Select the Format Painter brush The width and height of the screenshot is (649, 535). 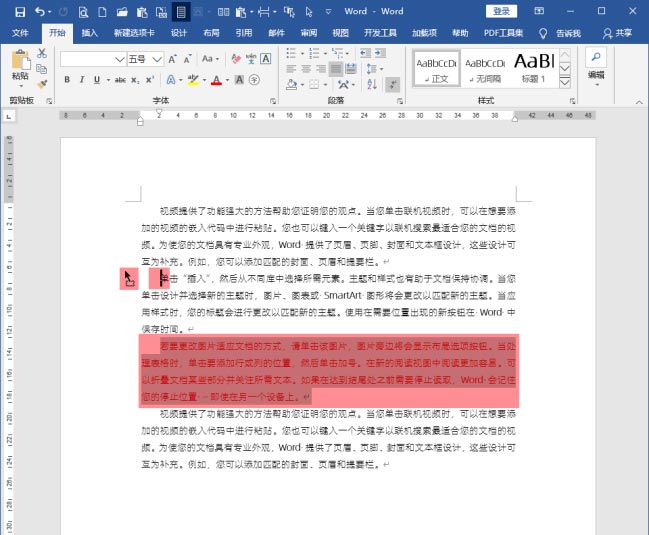[x=41, y=84]
